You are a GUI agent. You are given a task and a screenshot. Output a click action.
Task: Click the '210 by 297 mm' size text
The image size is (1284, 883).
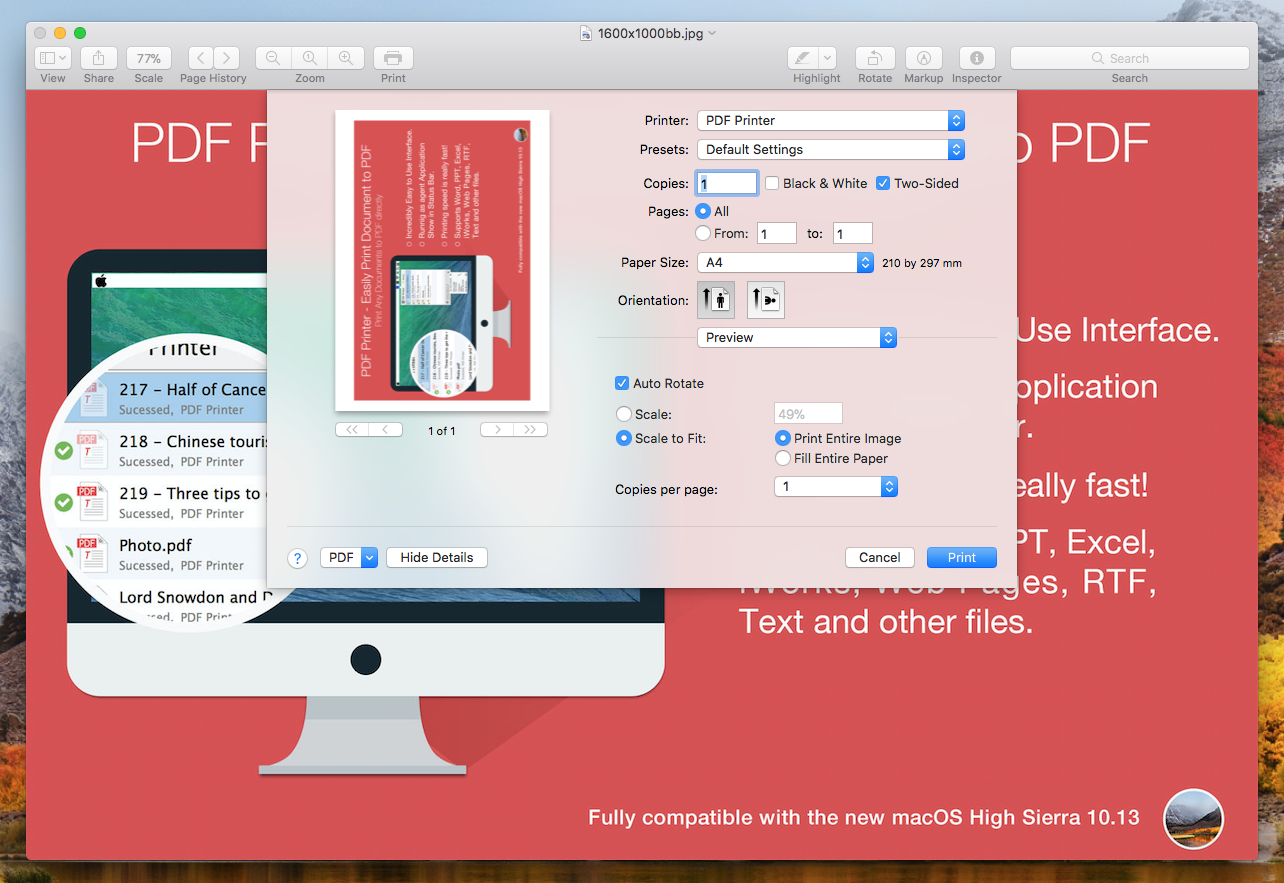click(x=922, y=263)
